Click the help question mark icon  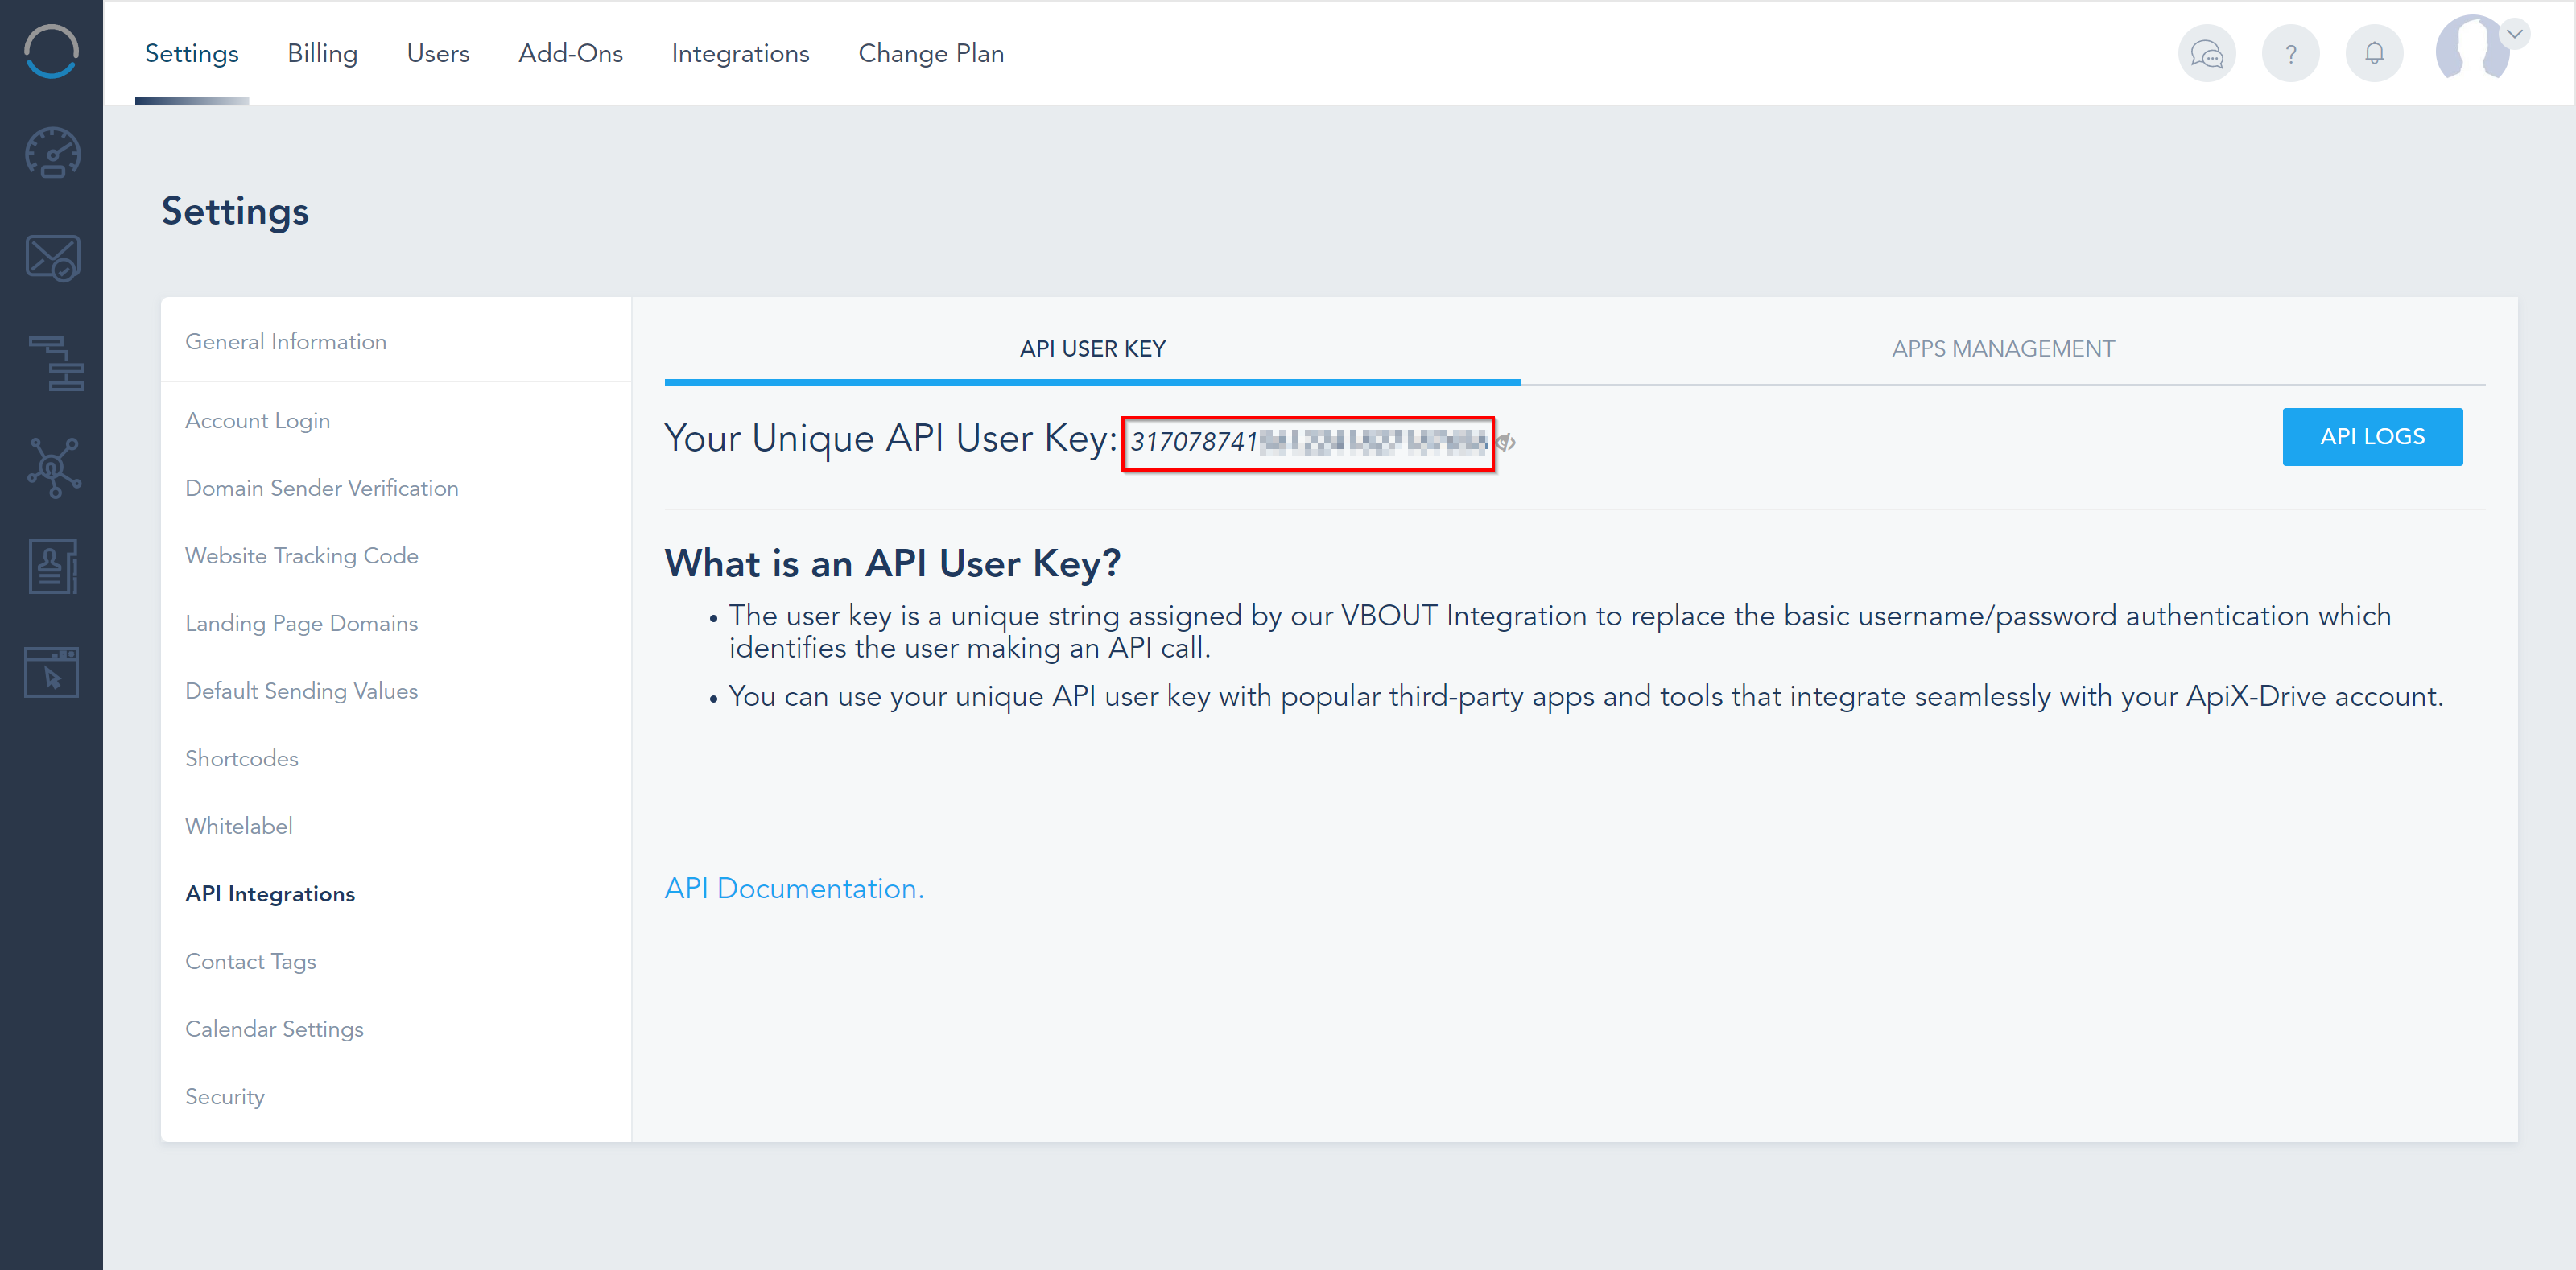(x=2292, y=52)
